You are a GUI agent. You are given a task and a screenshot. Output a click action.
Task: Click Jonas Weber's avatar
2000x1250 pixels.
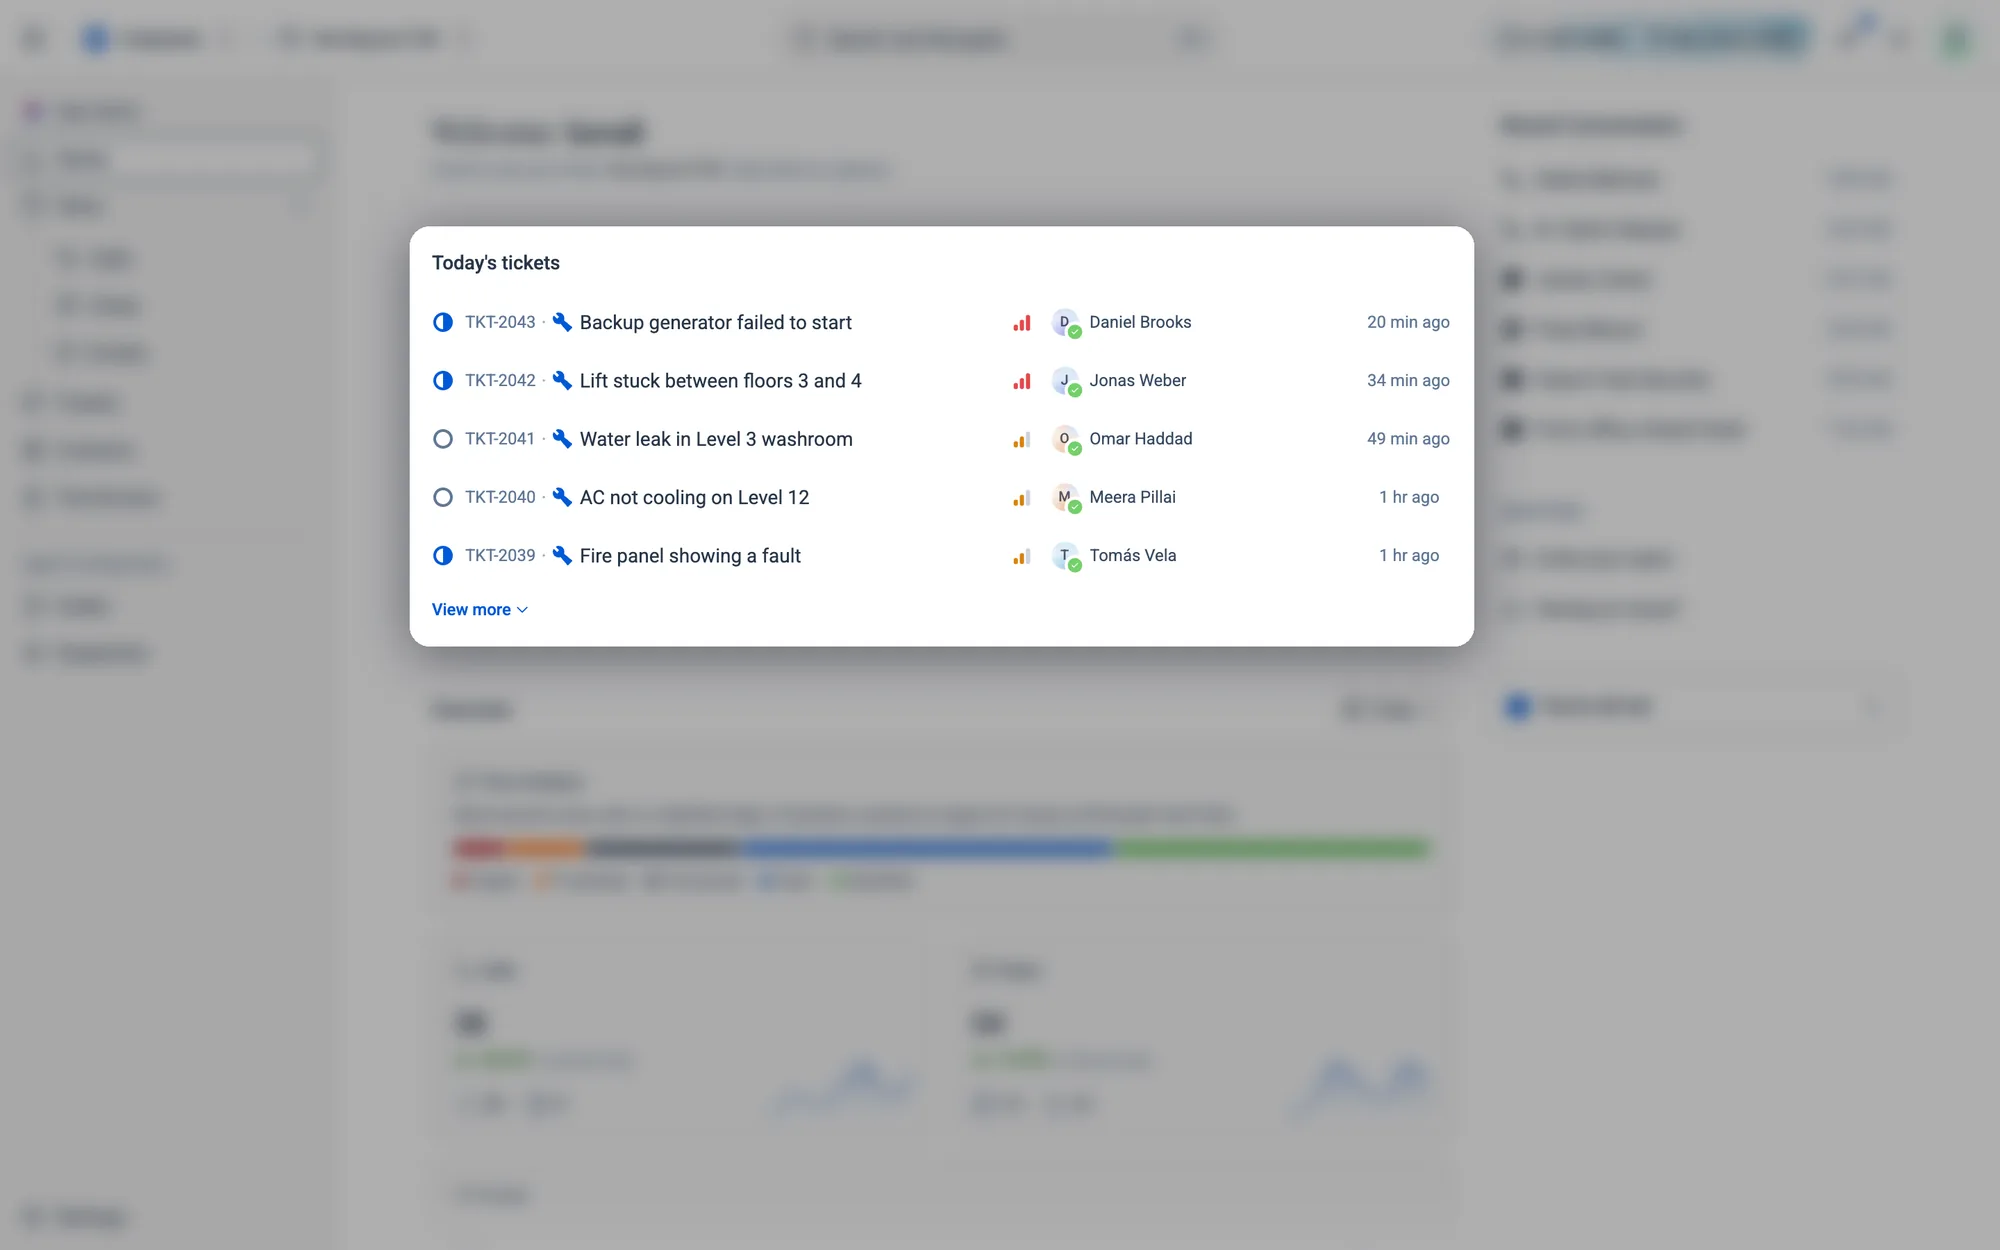(1066, 381)
